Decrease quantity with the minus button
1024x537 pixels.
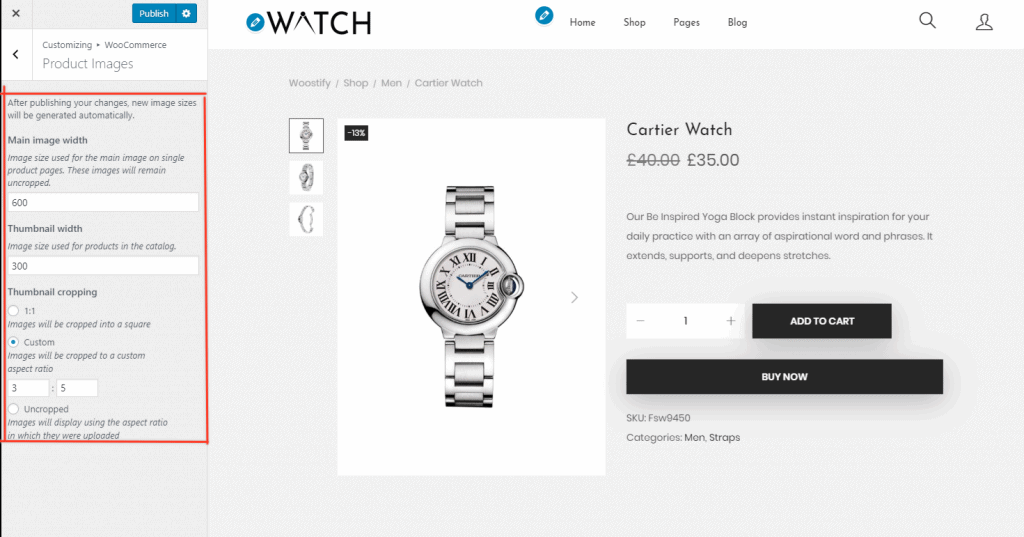[x=640, y=321]
